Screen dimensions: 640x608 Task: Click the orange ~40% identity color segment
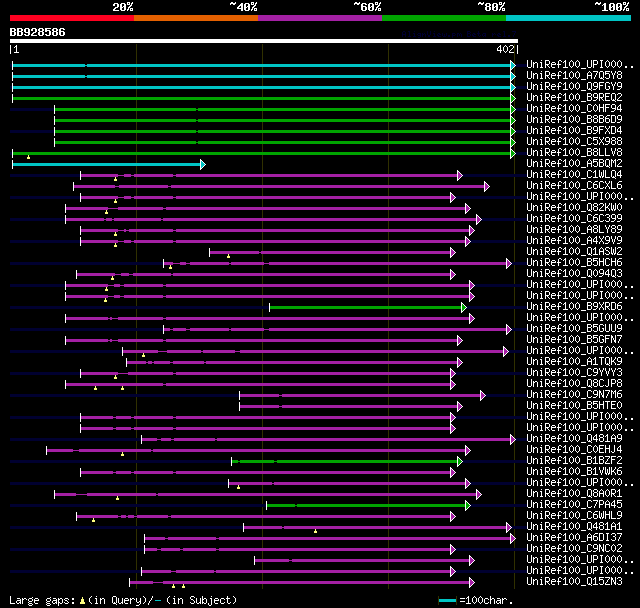(196, 18)
